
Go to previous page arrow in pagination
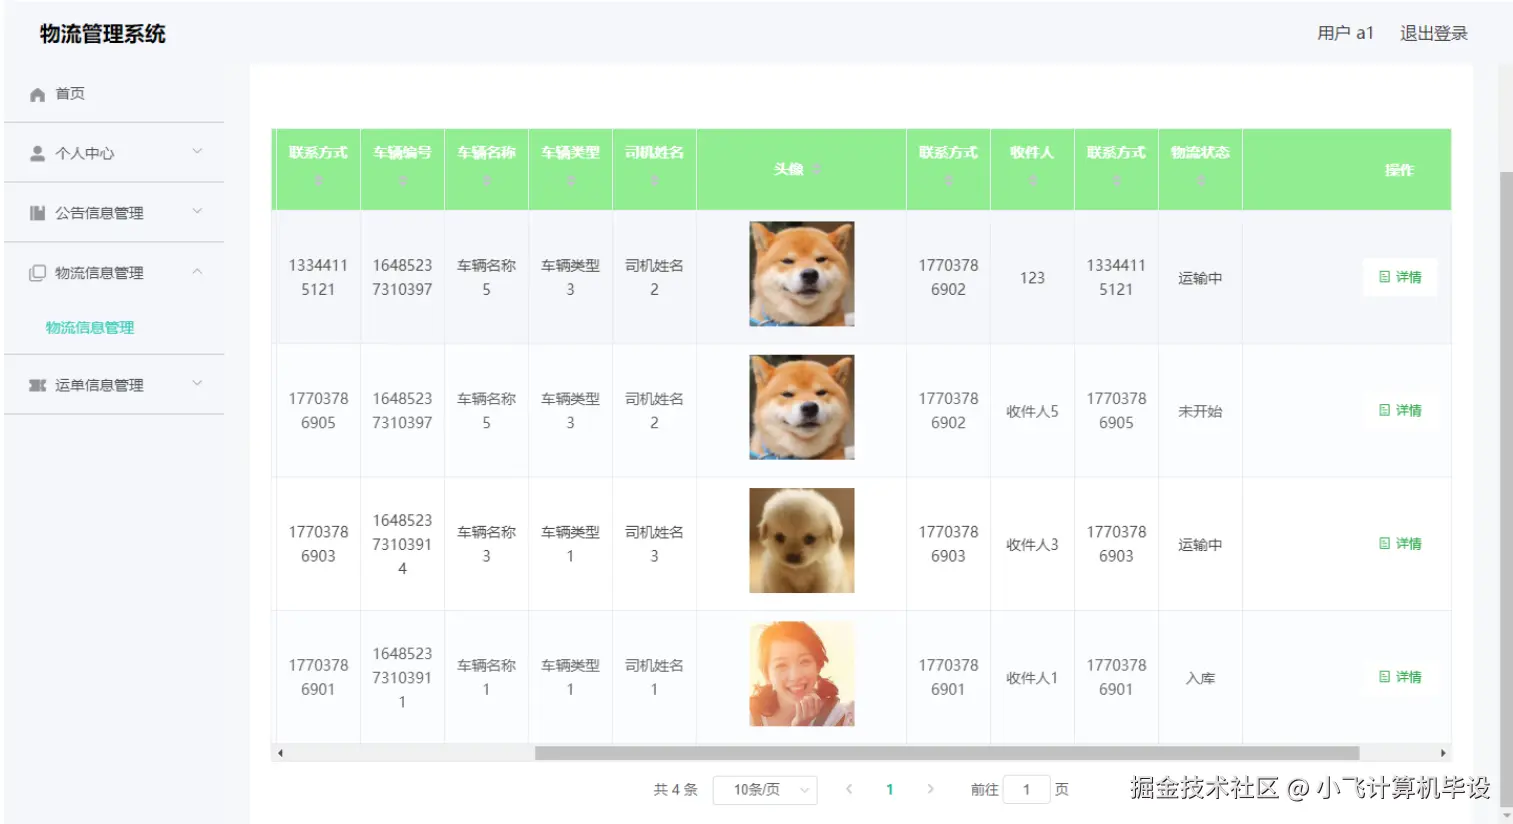click(849, 789)
